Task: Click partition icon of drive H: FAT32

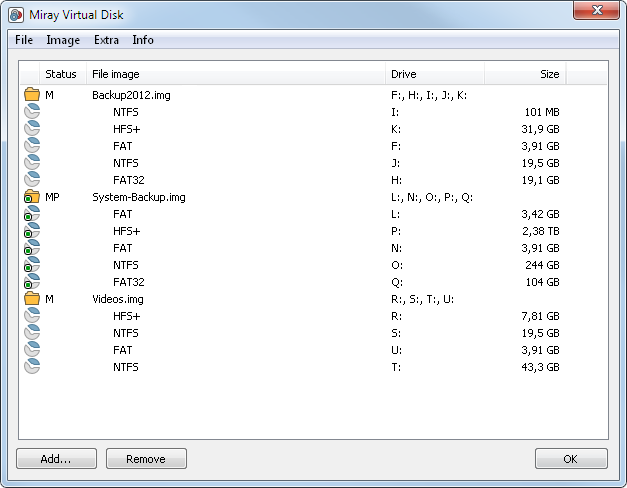Action: (32, 180)
